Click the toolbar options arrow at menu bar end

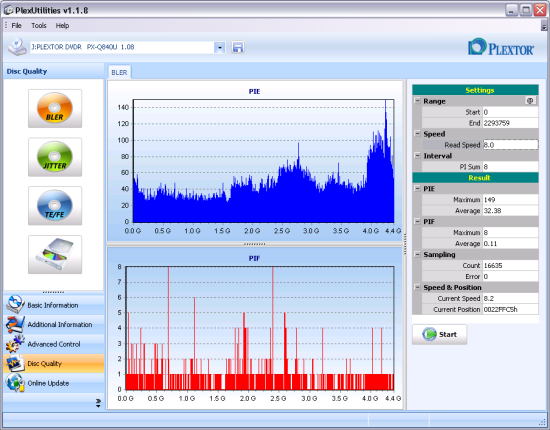(544, 26)
